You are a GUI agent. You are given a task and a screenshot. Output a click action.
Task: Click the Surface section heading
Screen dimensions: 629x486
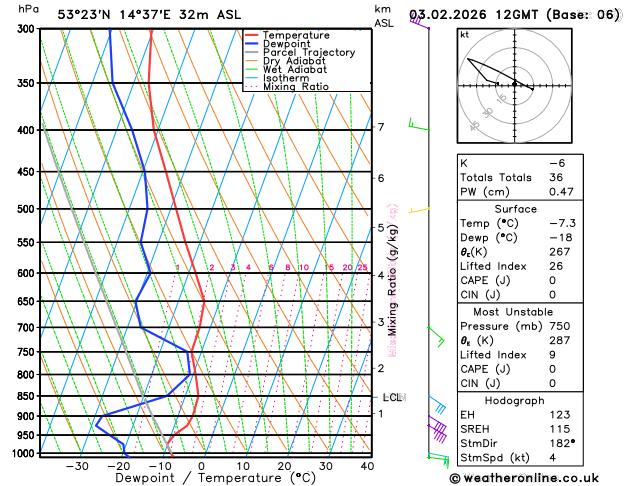pyautogui.click(x=515, y=209)
